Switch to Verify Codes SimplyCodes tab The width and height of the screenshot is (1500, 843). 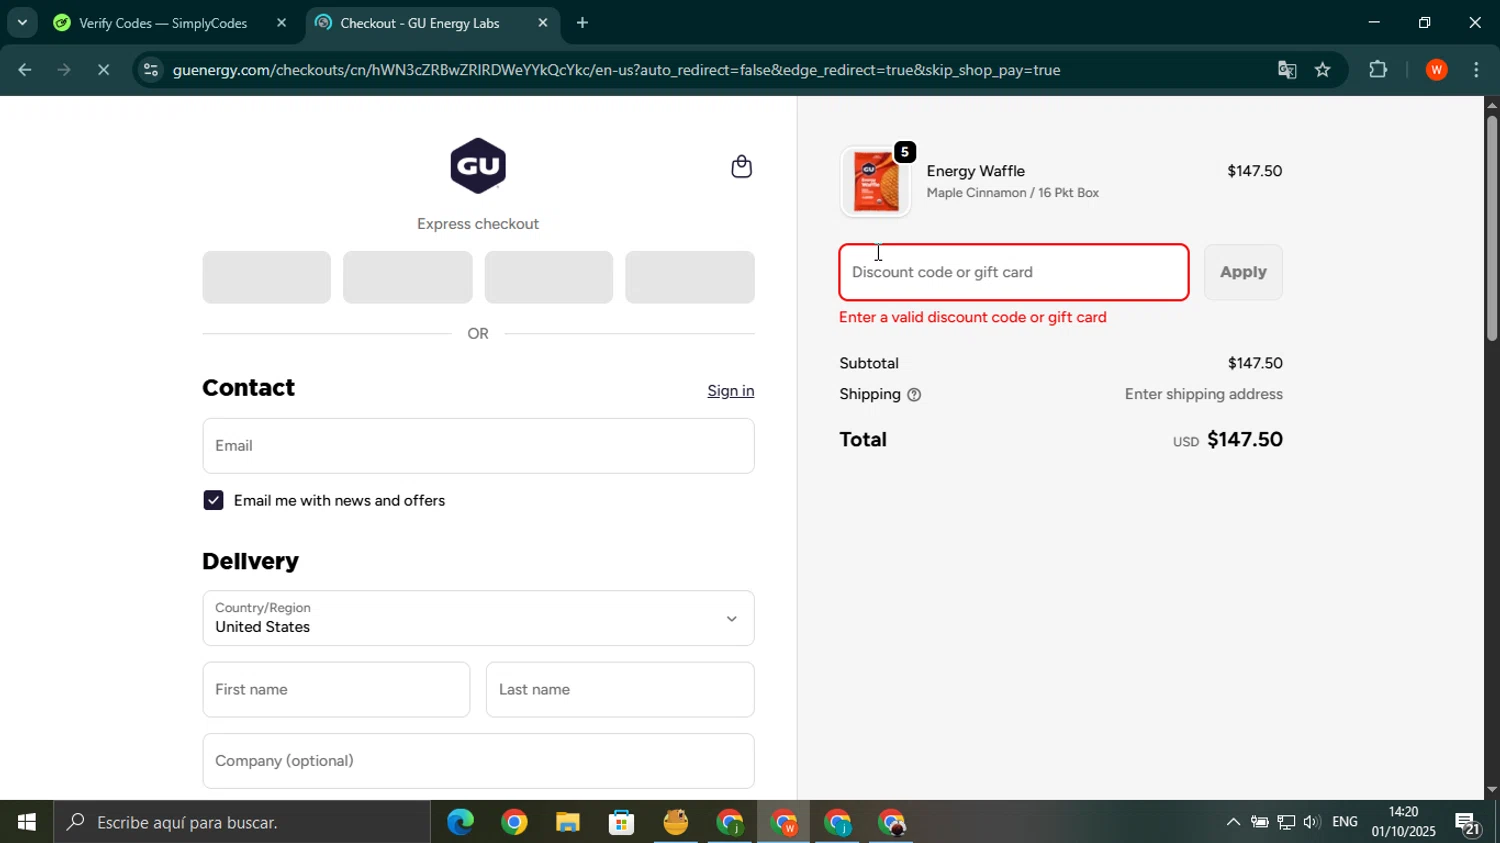(161, 23)
